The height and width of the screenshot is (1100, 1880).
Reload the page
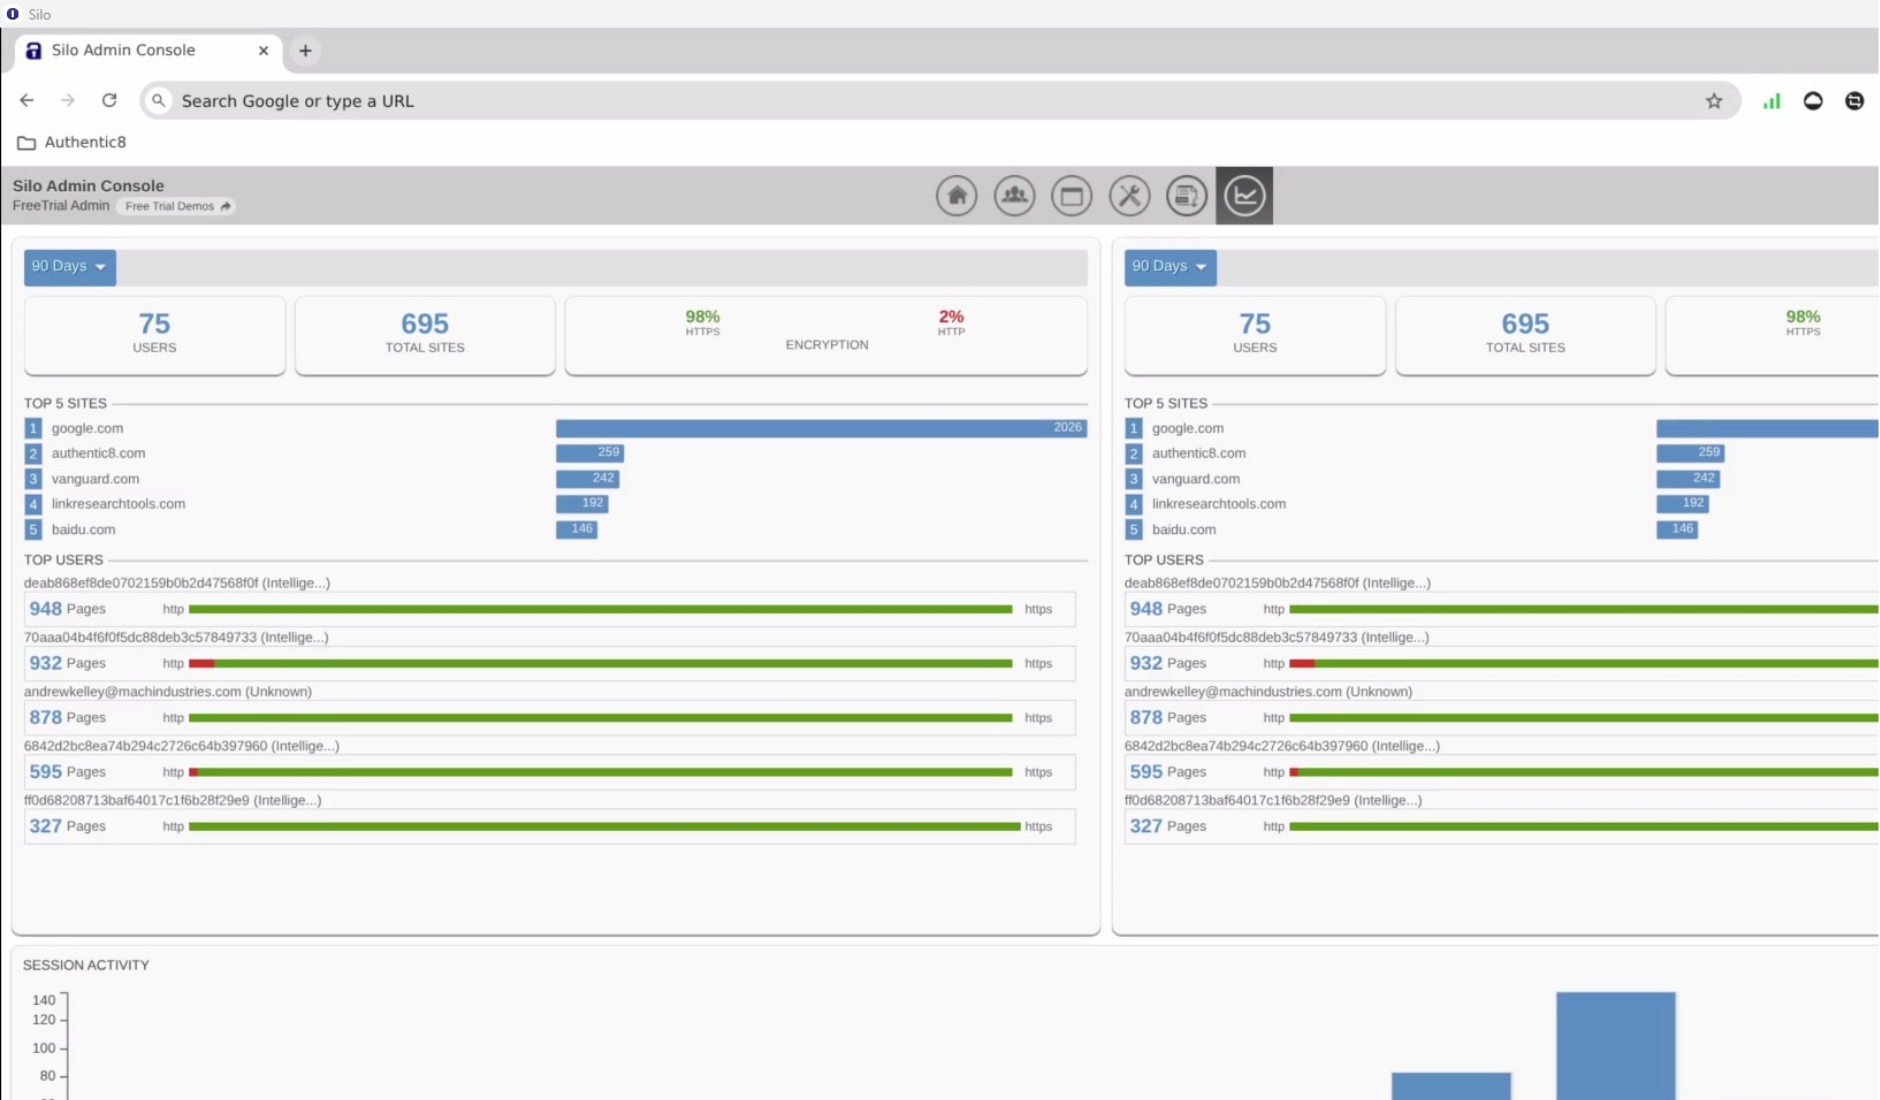109,100
